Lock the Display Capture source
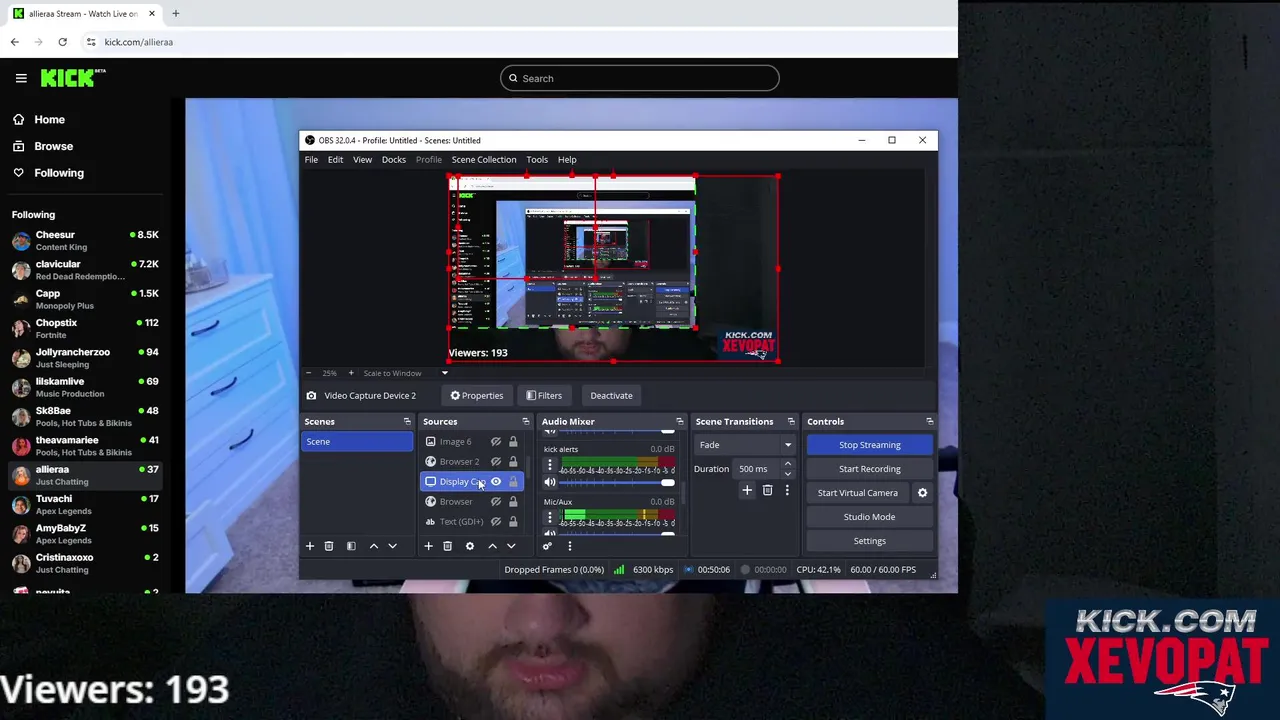This screenshot has height=720, width=1280. 513,481
